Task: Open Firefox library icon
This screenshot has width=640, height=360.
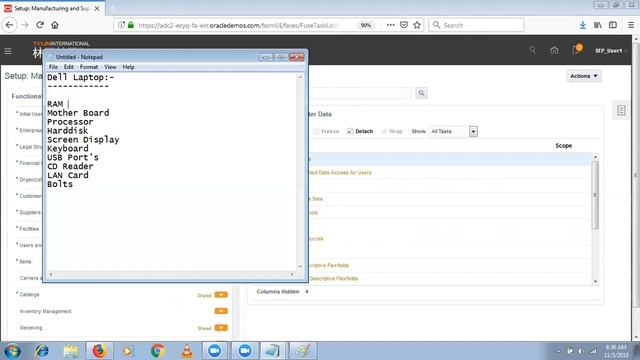Action: 598,25
